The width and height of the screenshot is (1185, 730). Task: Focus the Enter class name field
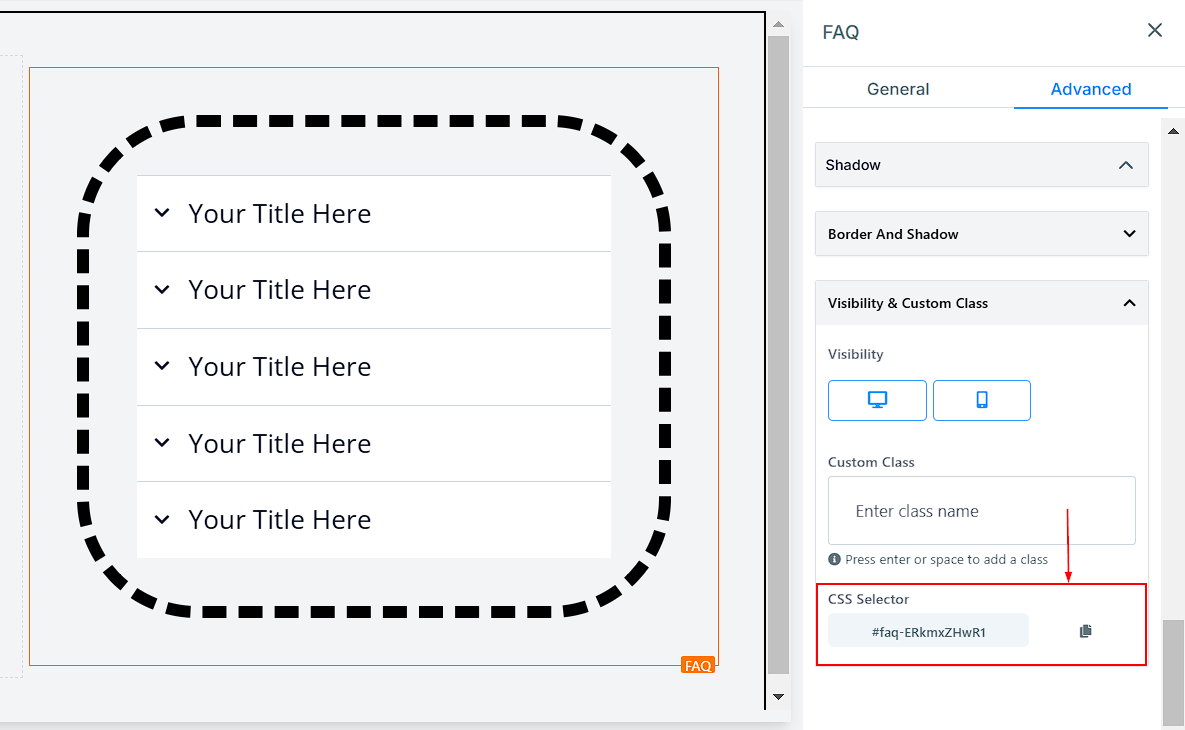pyautogui.click(x=981, y=511)
